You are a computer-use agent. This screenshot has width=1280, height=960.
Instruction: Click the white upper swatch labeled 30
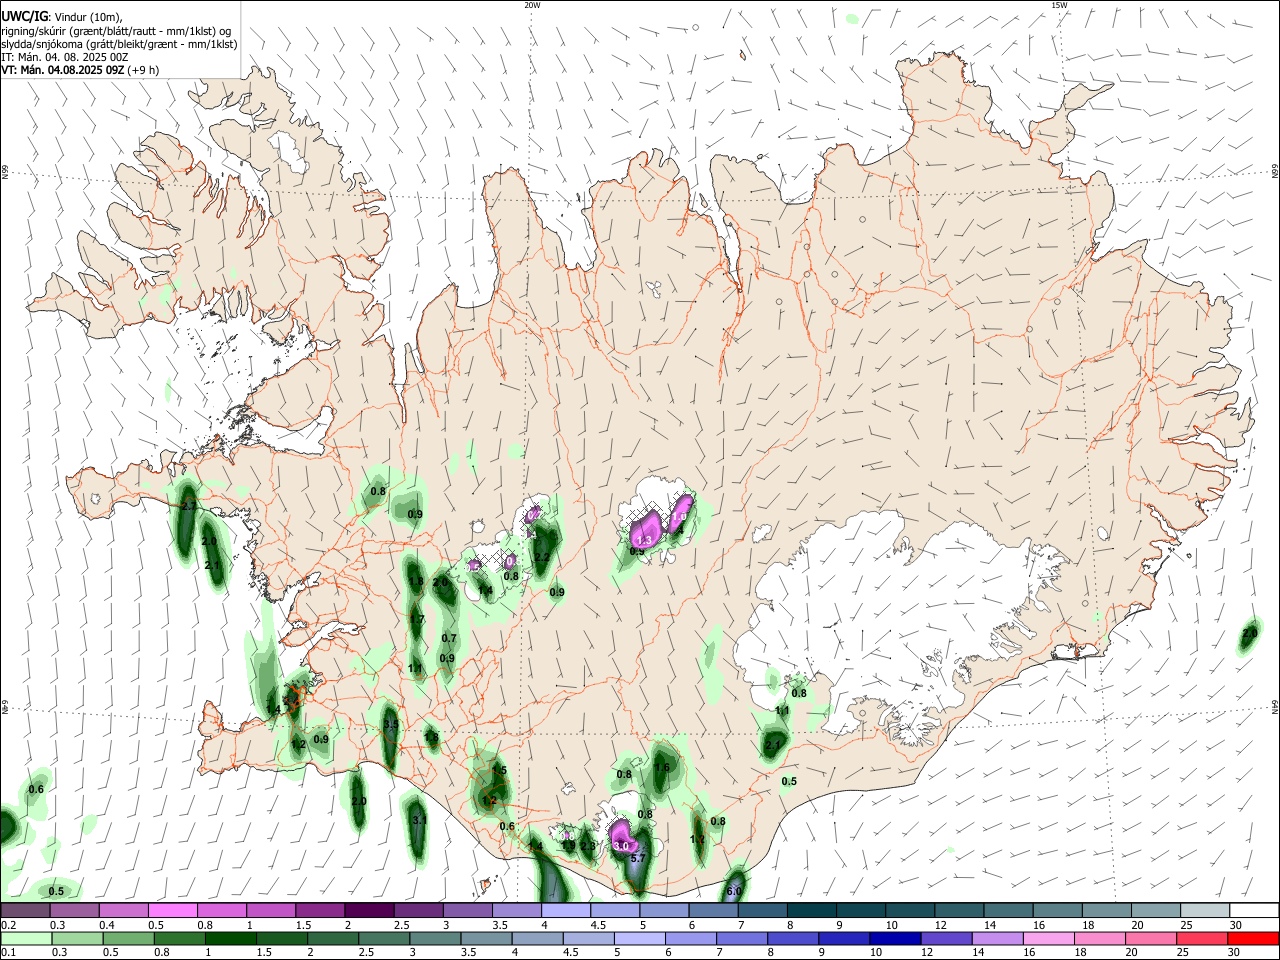1253,911
